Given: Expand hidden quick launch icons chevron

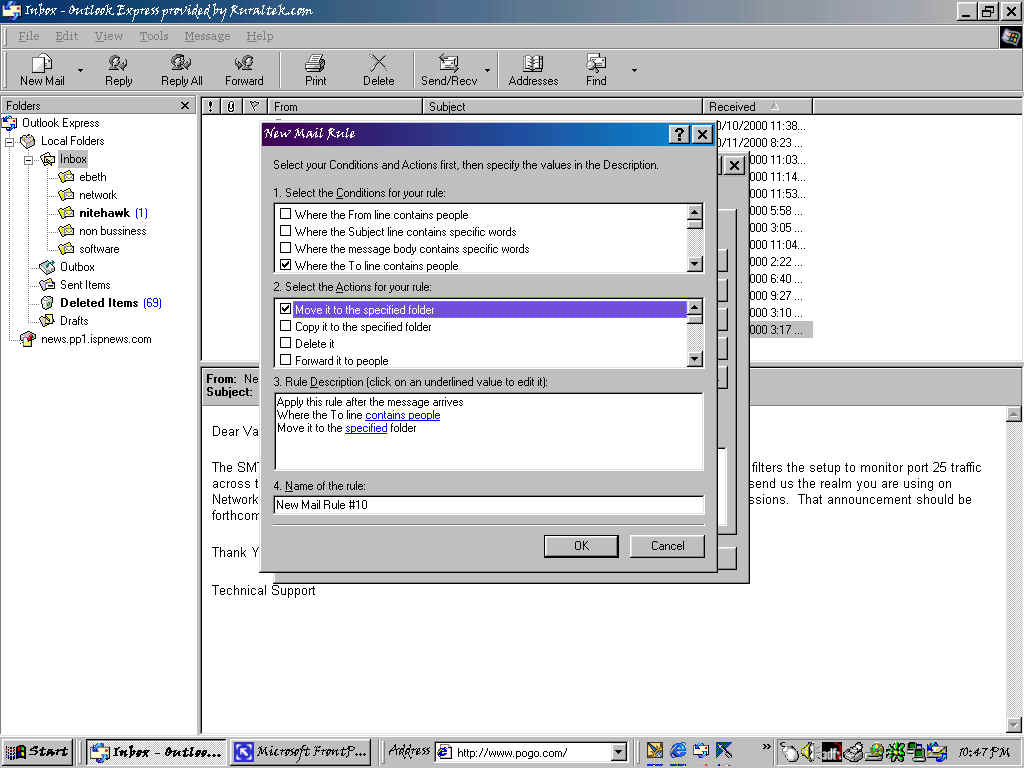Looking at the screenshot, I should 766,746.
